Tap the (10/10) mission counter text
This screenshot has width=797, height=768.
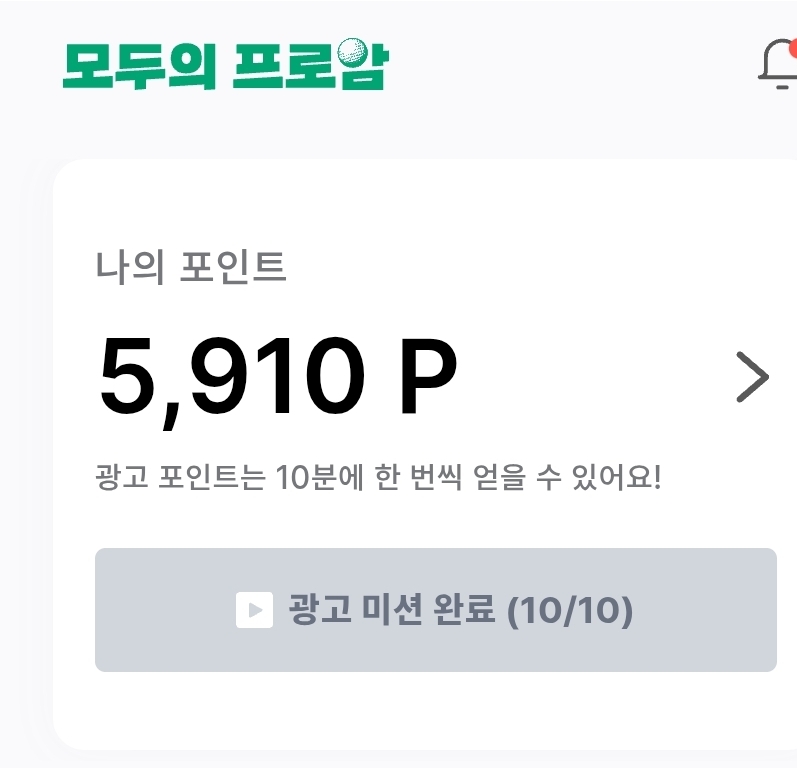[x=570, y=610]
